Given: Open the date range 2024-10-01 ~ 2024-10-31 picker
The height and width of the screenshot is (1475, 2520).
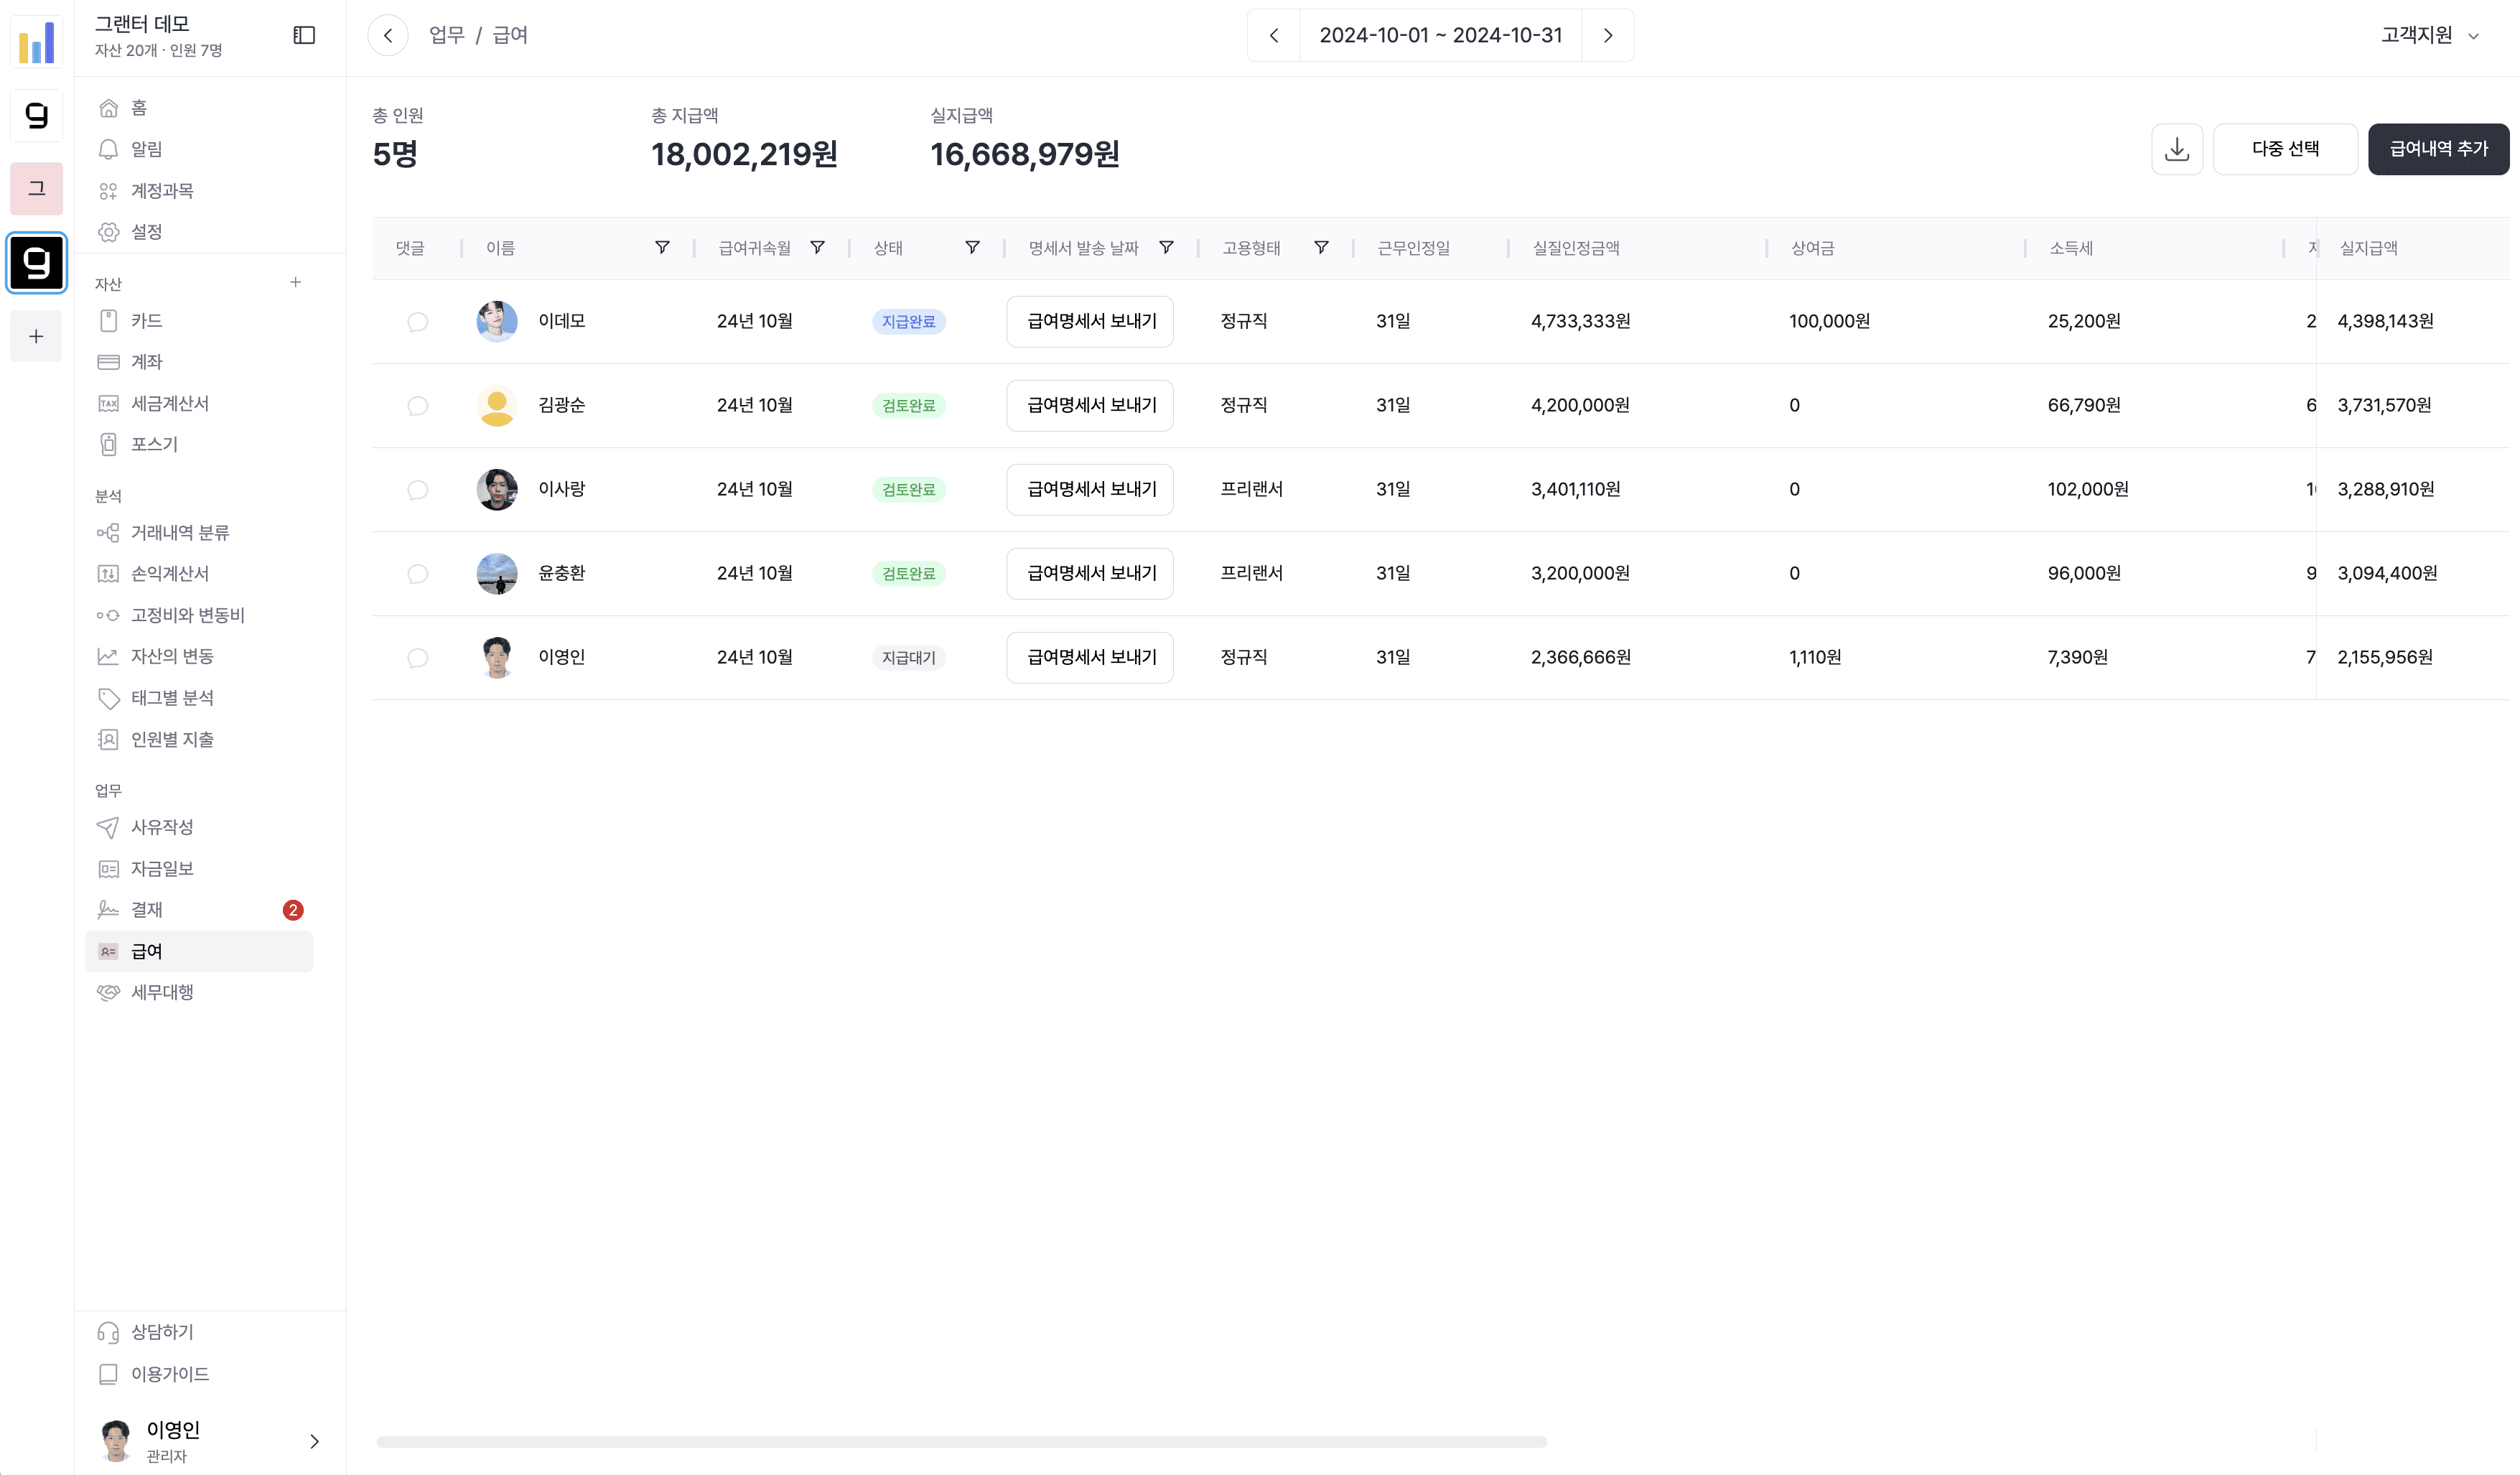Looking at the screenshot, I should tap(1440, 35).
